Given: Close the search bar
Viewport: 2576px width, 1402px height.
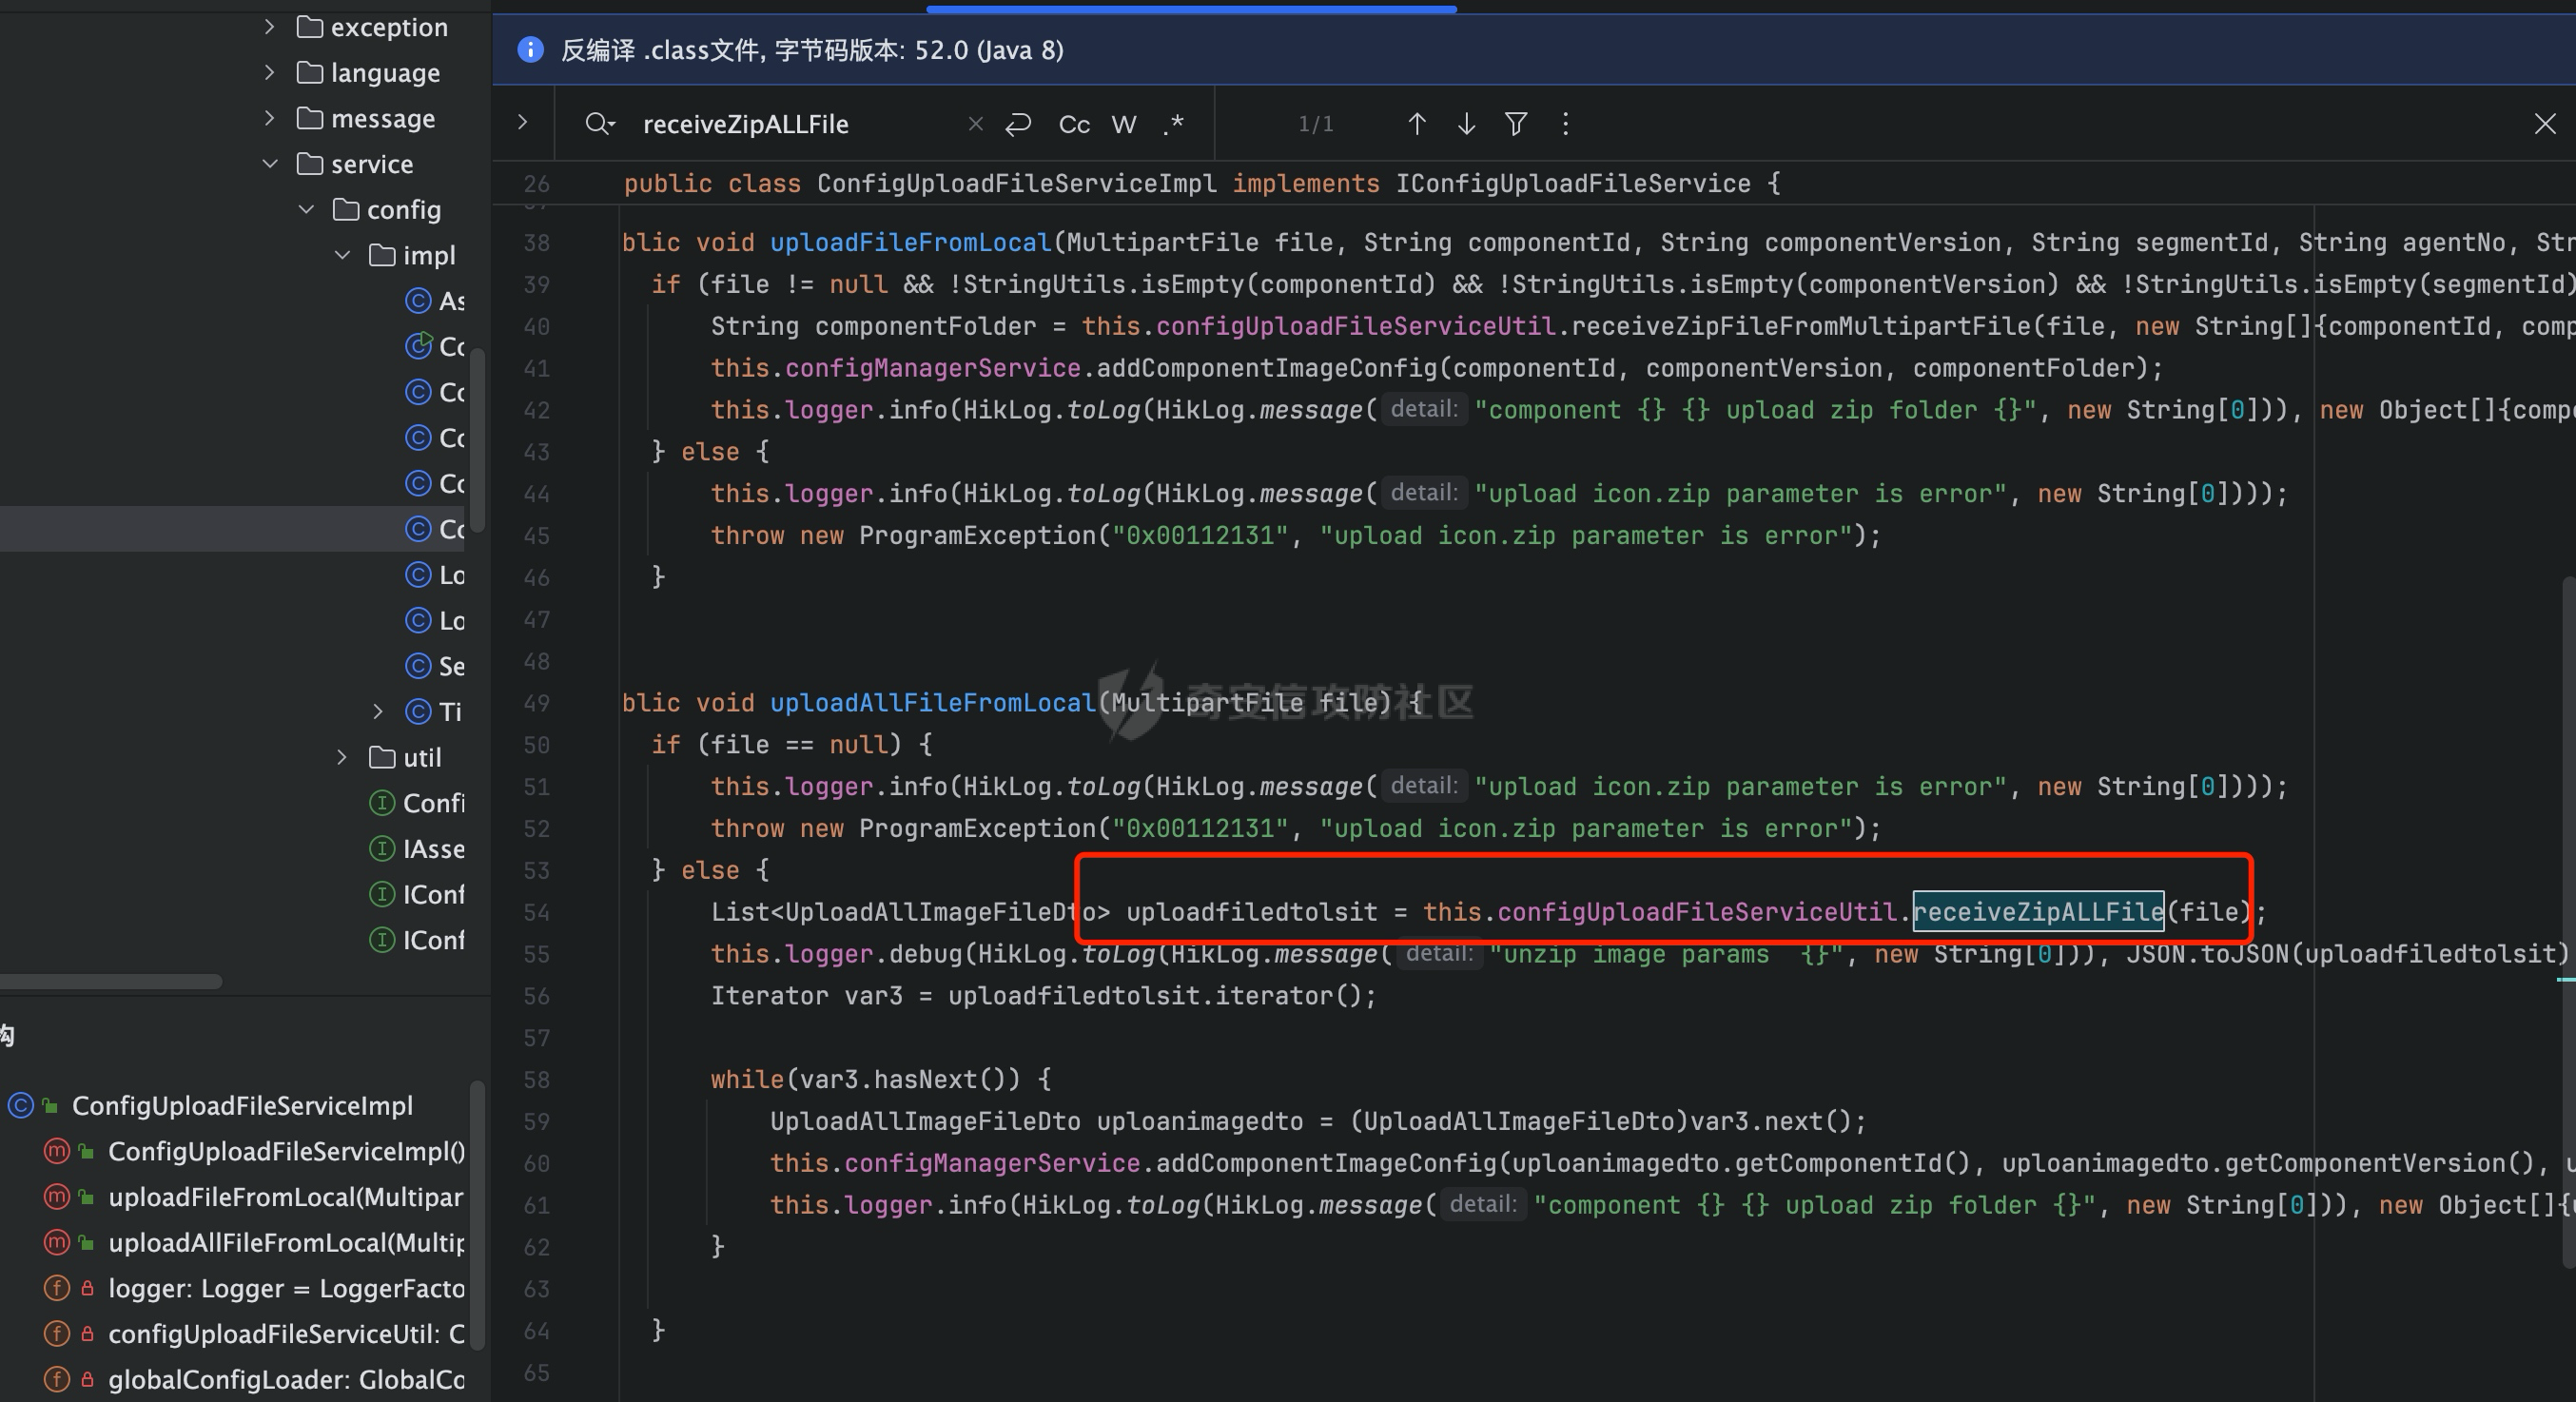Looking at the screenshot, I should 2545,124.
